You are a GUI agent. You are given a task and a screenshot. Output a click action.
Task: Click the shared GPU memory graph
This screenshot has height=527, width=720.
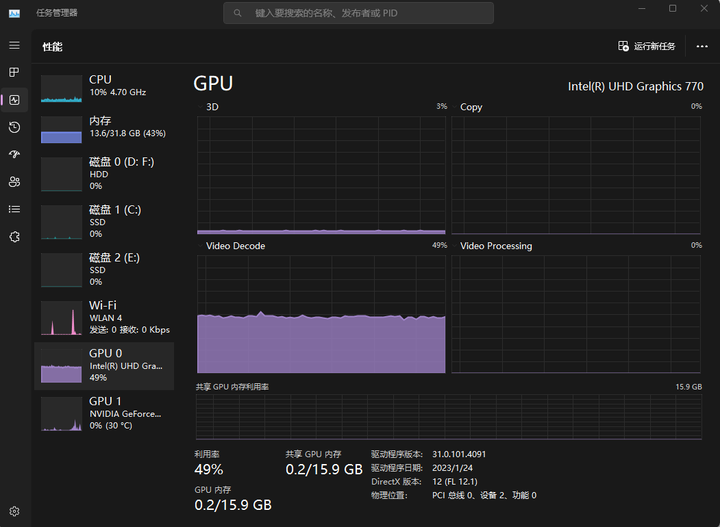(x=449, y=416)
